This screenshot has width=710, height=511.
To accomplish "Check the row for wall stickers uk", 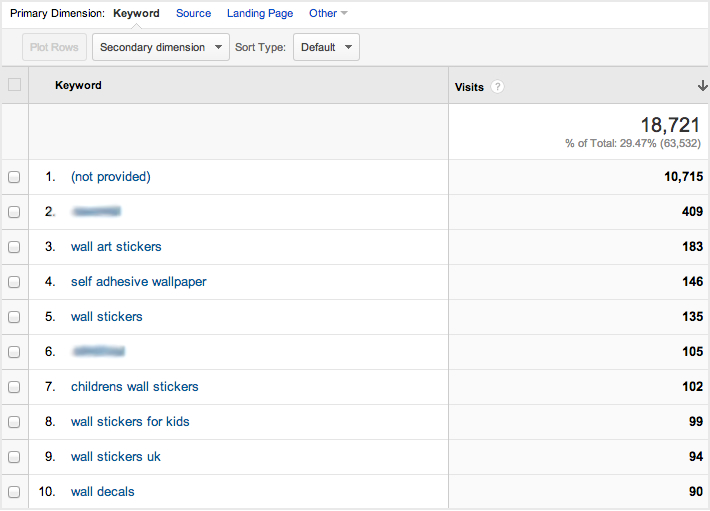I will (x=14, y=457).
